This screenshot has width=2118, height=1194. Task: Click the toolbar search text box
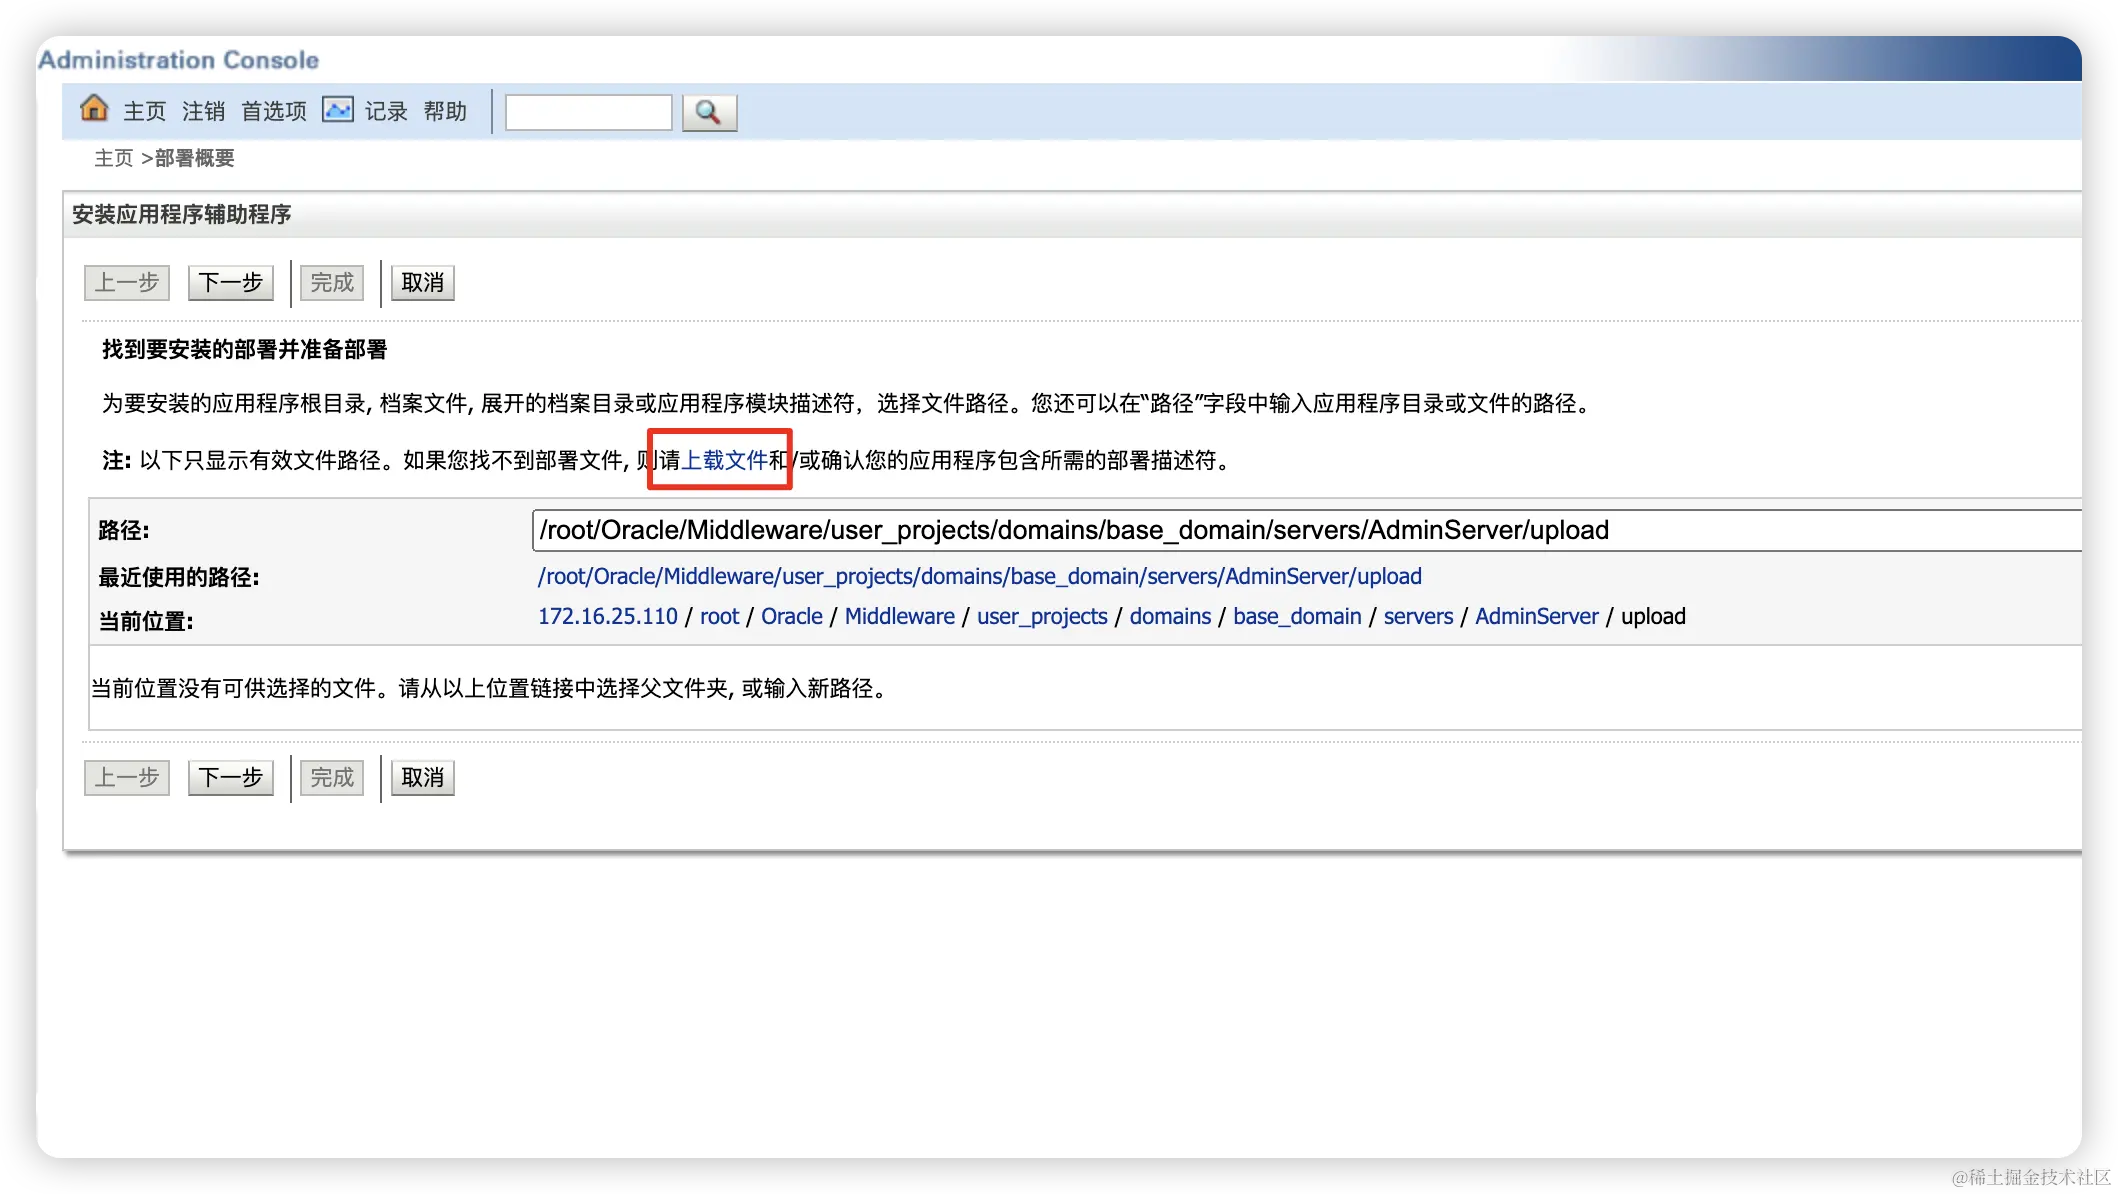click(x=588, y=112)
